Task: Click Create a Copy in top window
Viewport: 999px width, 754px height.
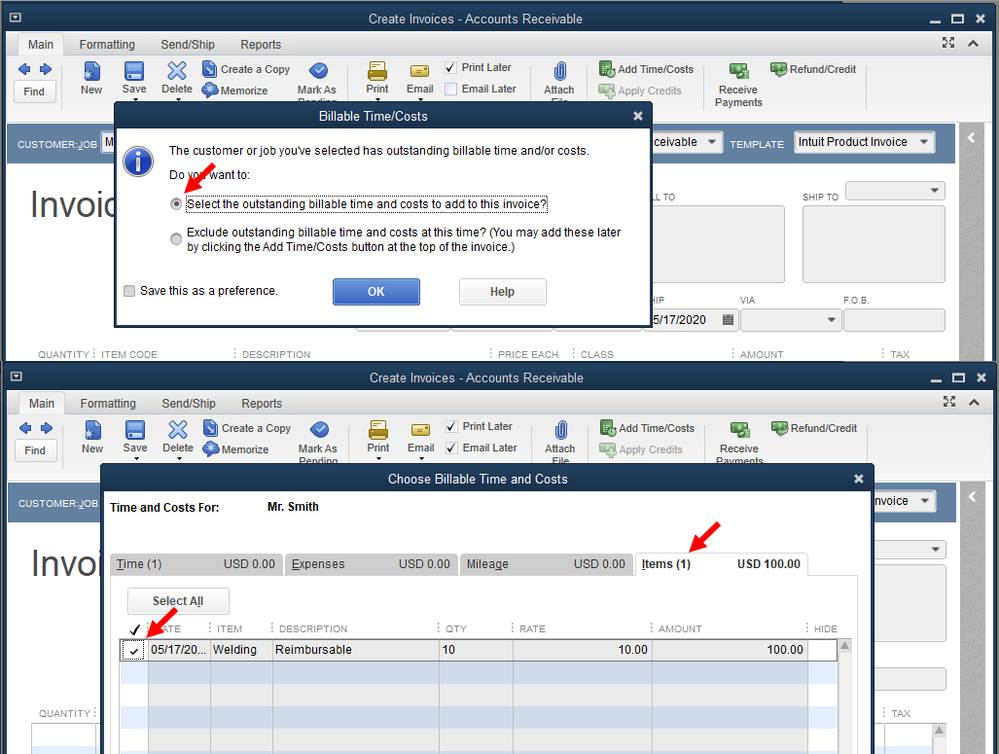Action: [246, 69]
